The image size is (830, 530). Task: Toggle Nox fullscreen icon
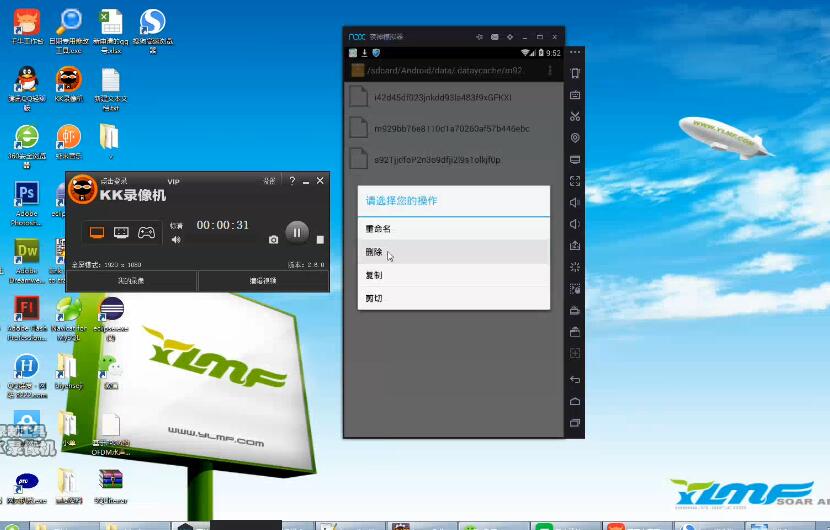[575, 181]
